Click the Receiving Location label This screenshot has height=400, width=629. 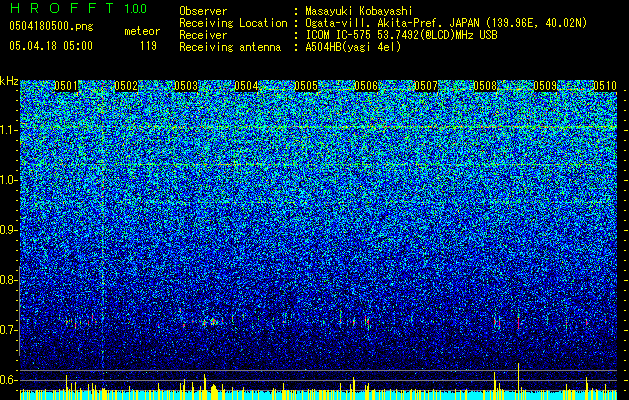[233, 23]
